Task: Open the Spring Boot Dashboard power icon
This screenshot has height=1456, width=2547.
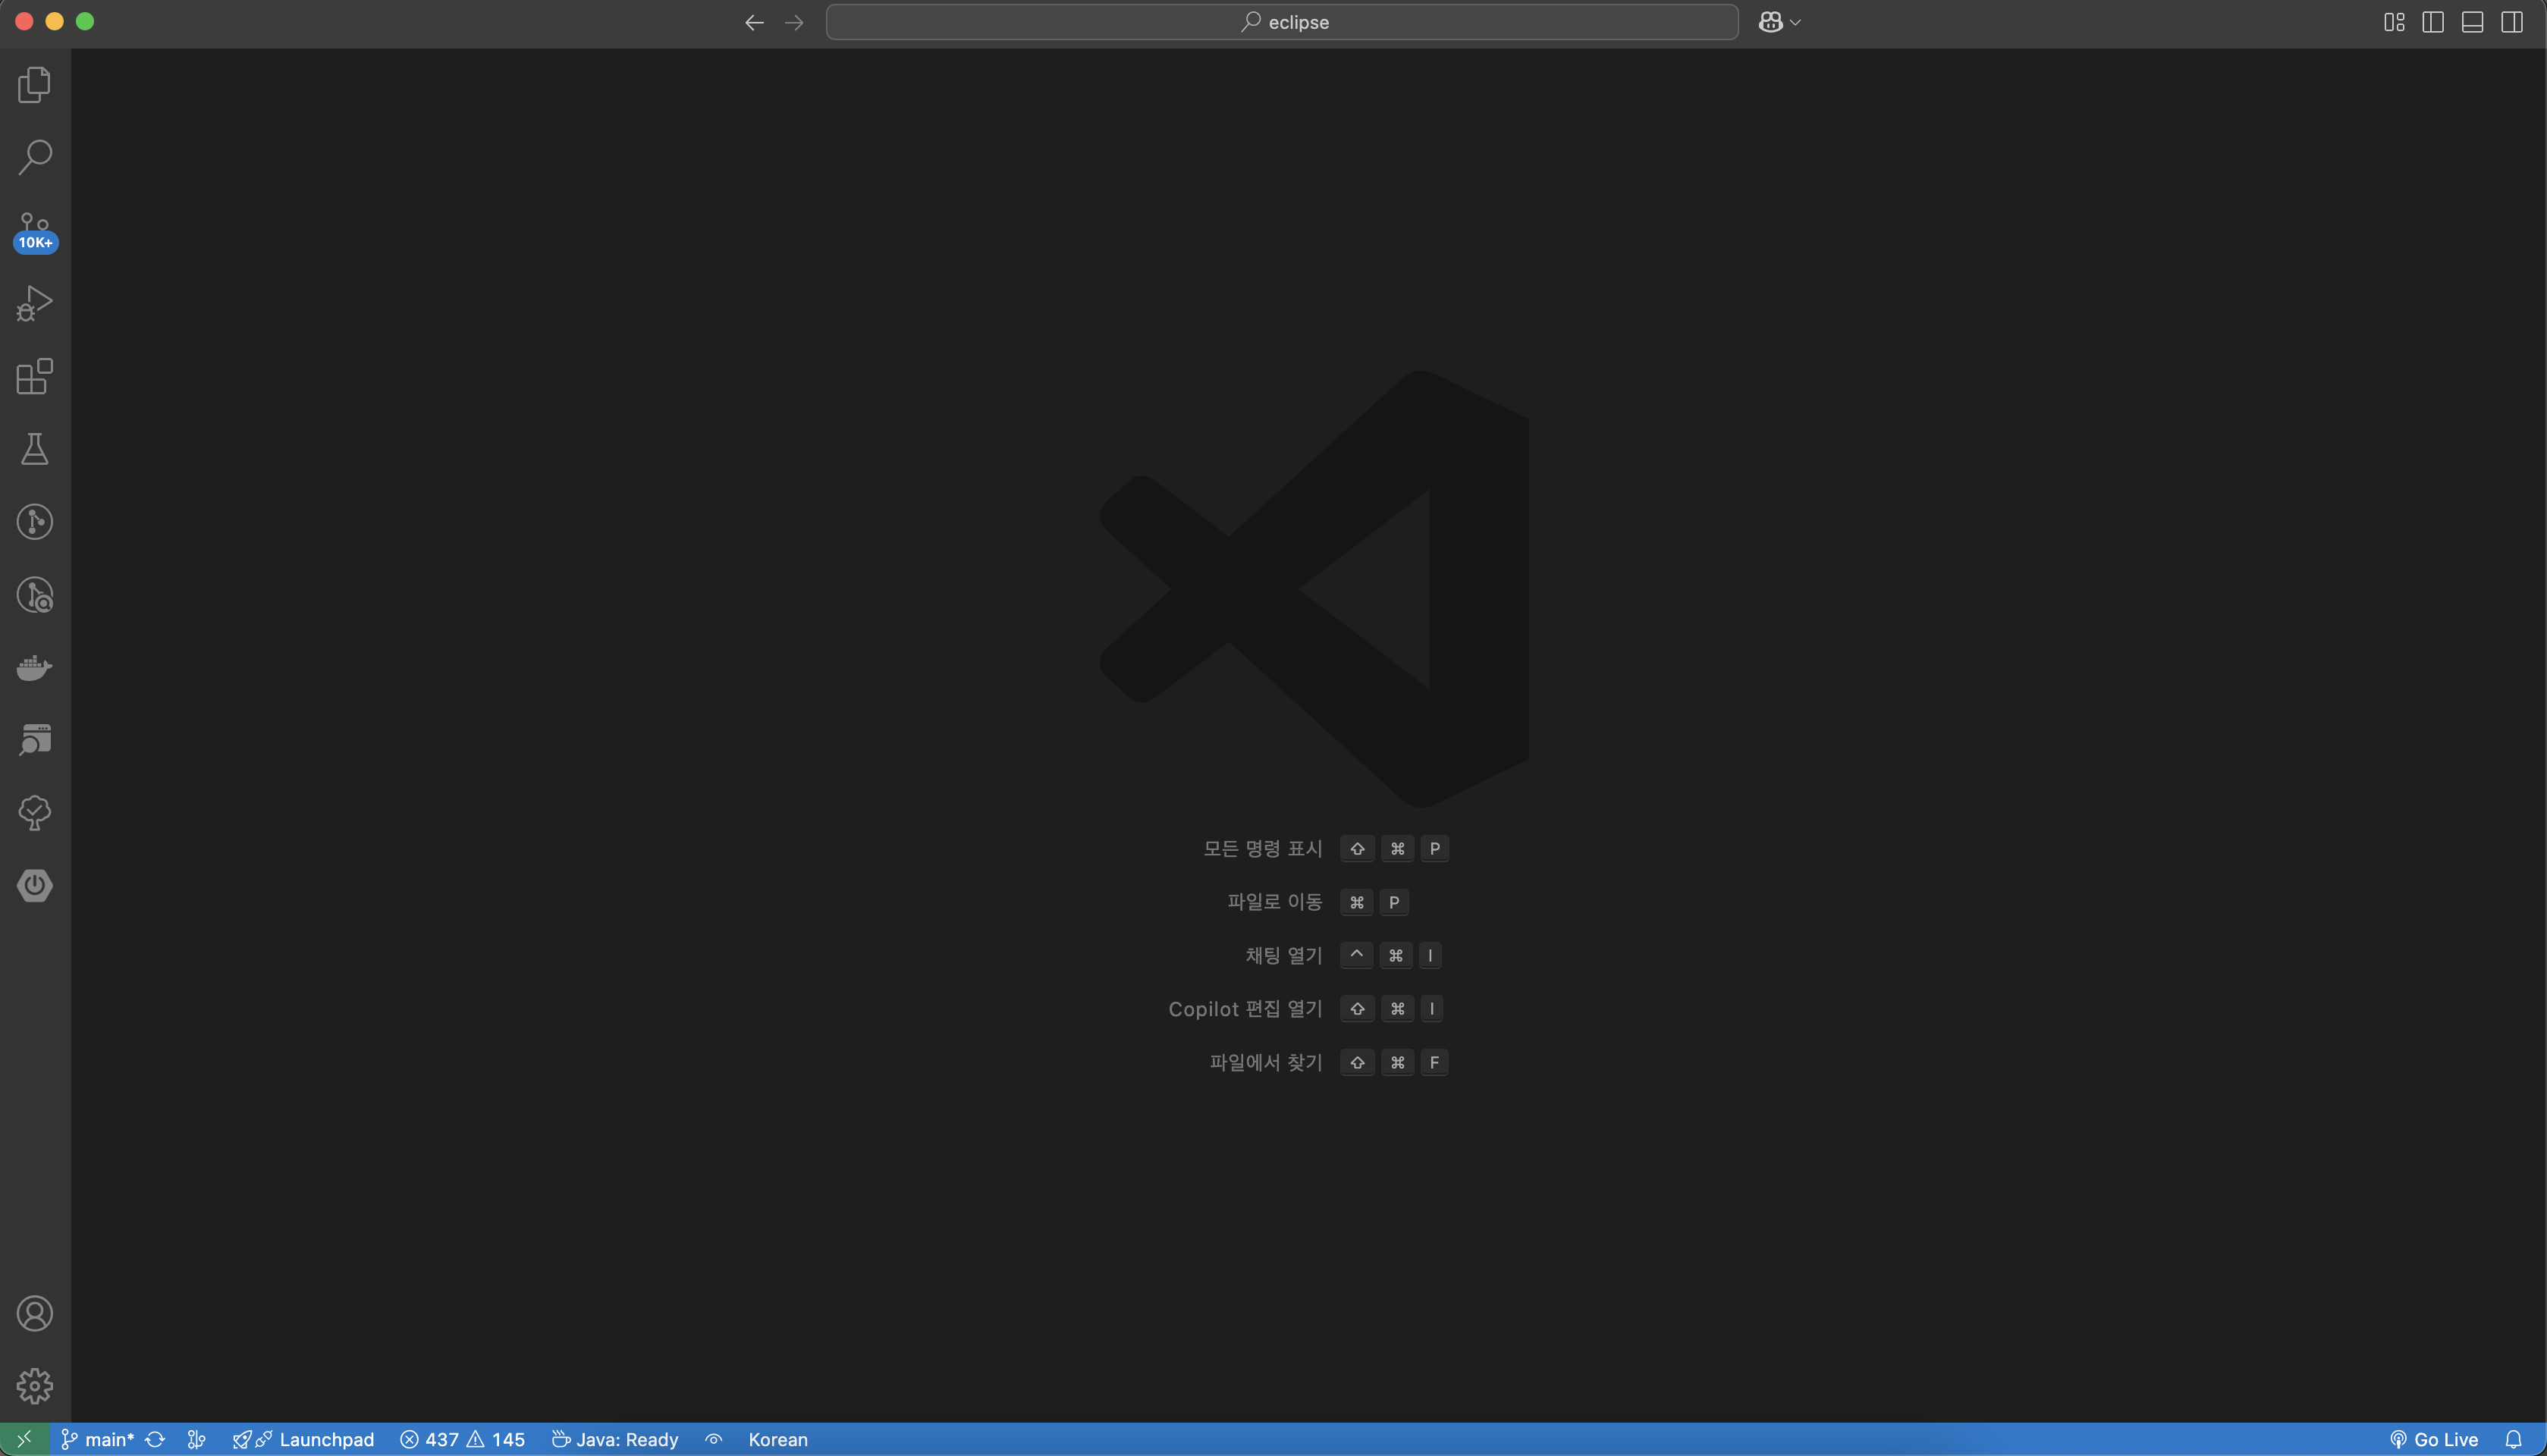Action: [35, 886]
